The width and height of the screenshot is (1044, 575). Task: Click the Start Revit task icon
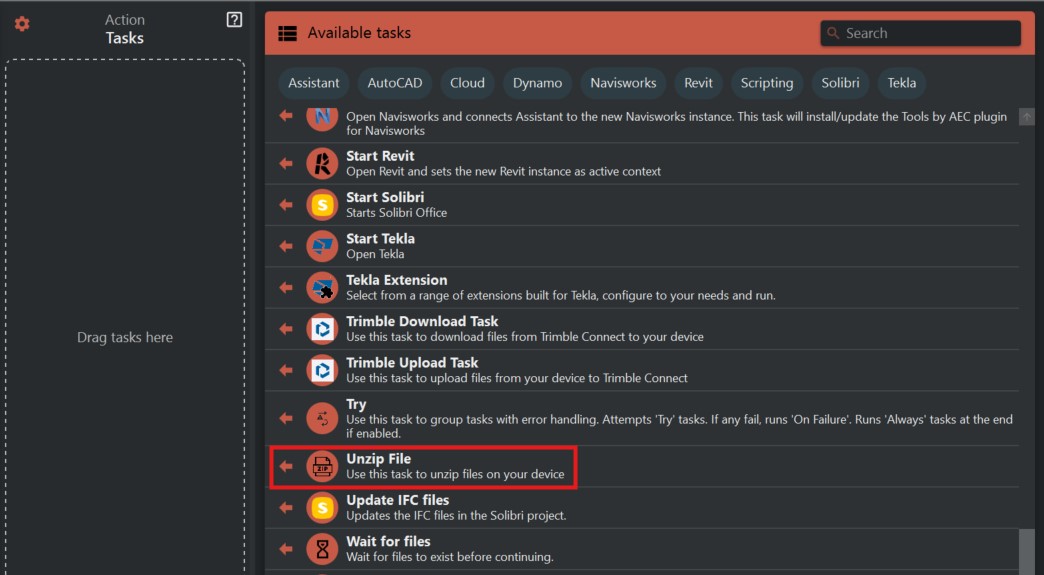tap(322, 163)
